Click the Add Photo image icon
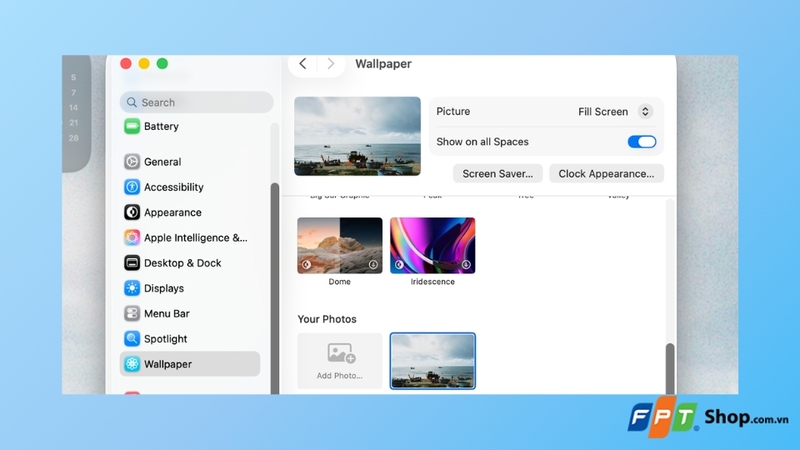This screenshot has height=450, width=800. (x=341, y=353)
